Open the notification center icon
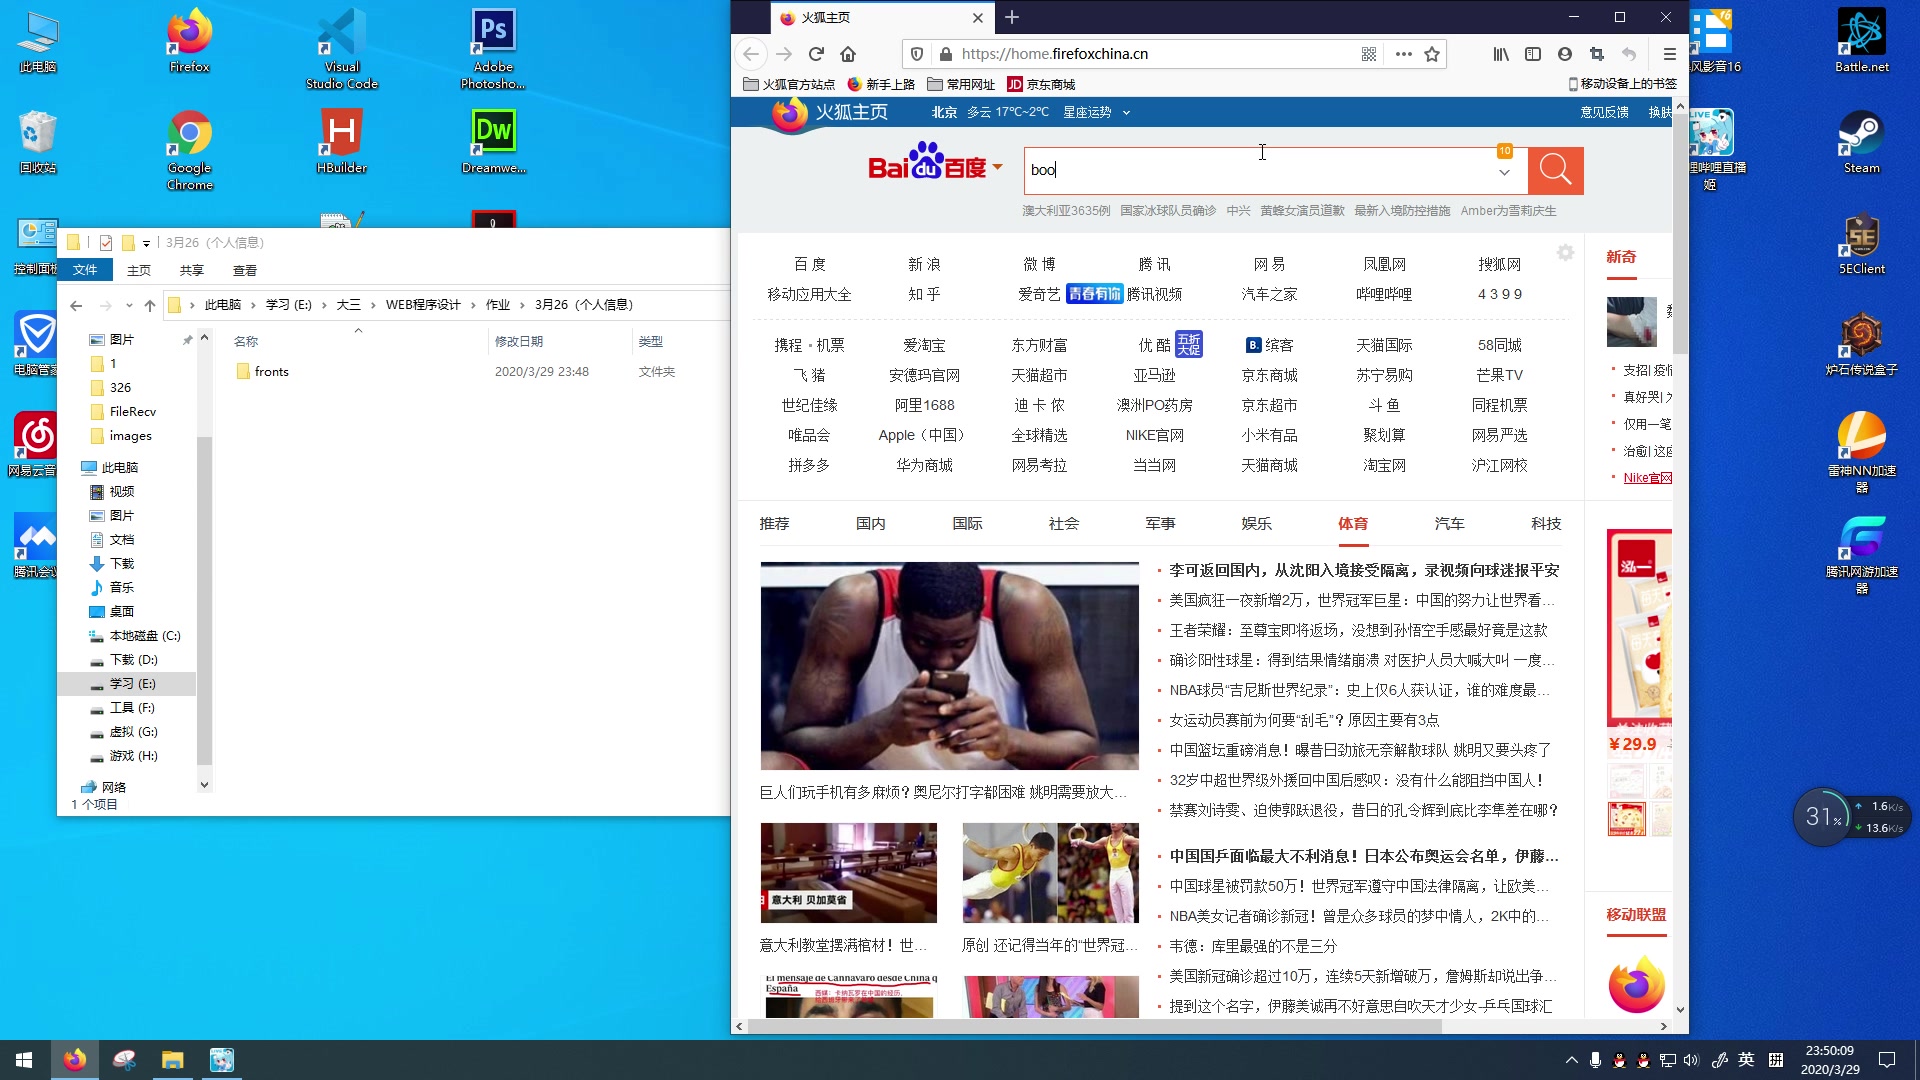The width and height of the screenshot is (1920, 1080). (x=1887, y=1060)
